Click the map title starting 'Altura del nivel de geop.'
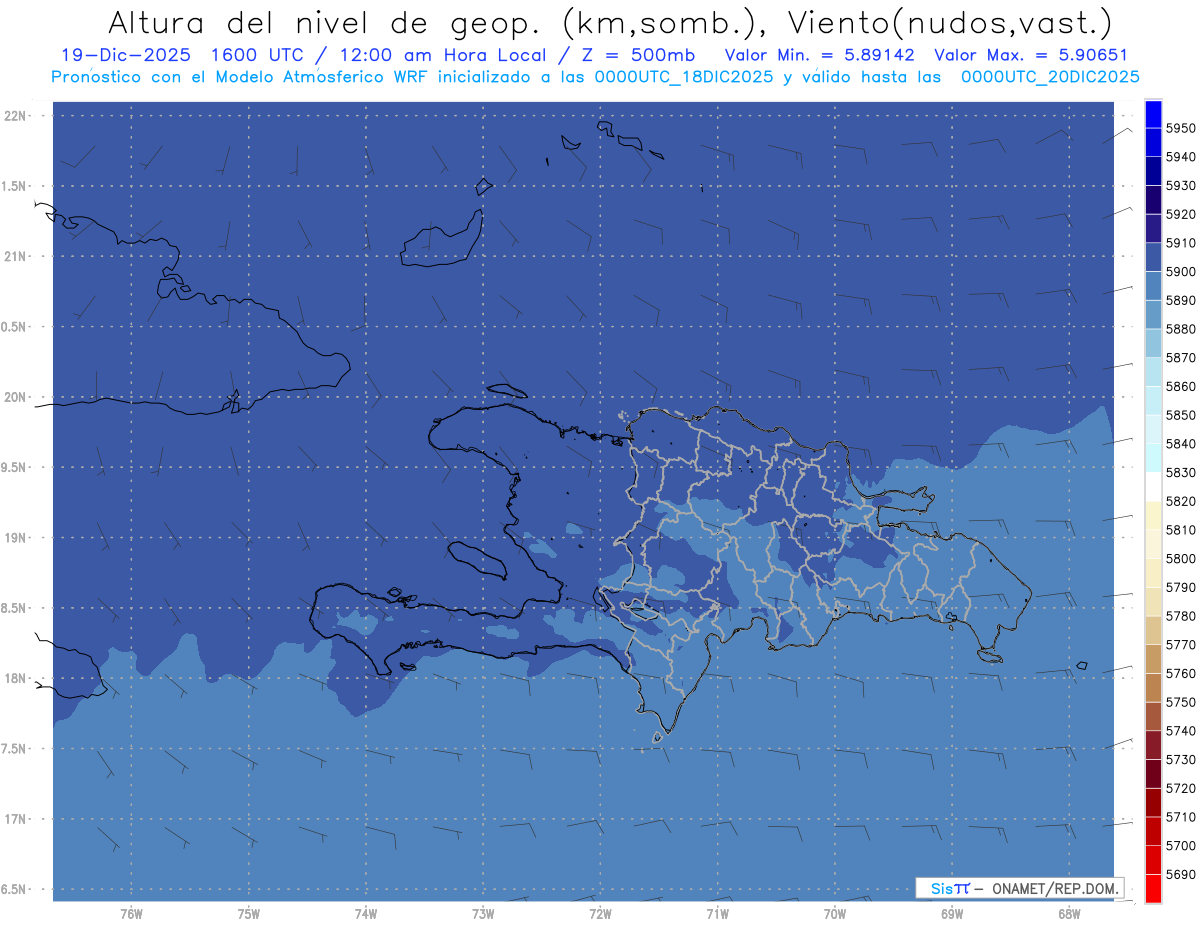 [609, 22]
